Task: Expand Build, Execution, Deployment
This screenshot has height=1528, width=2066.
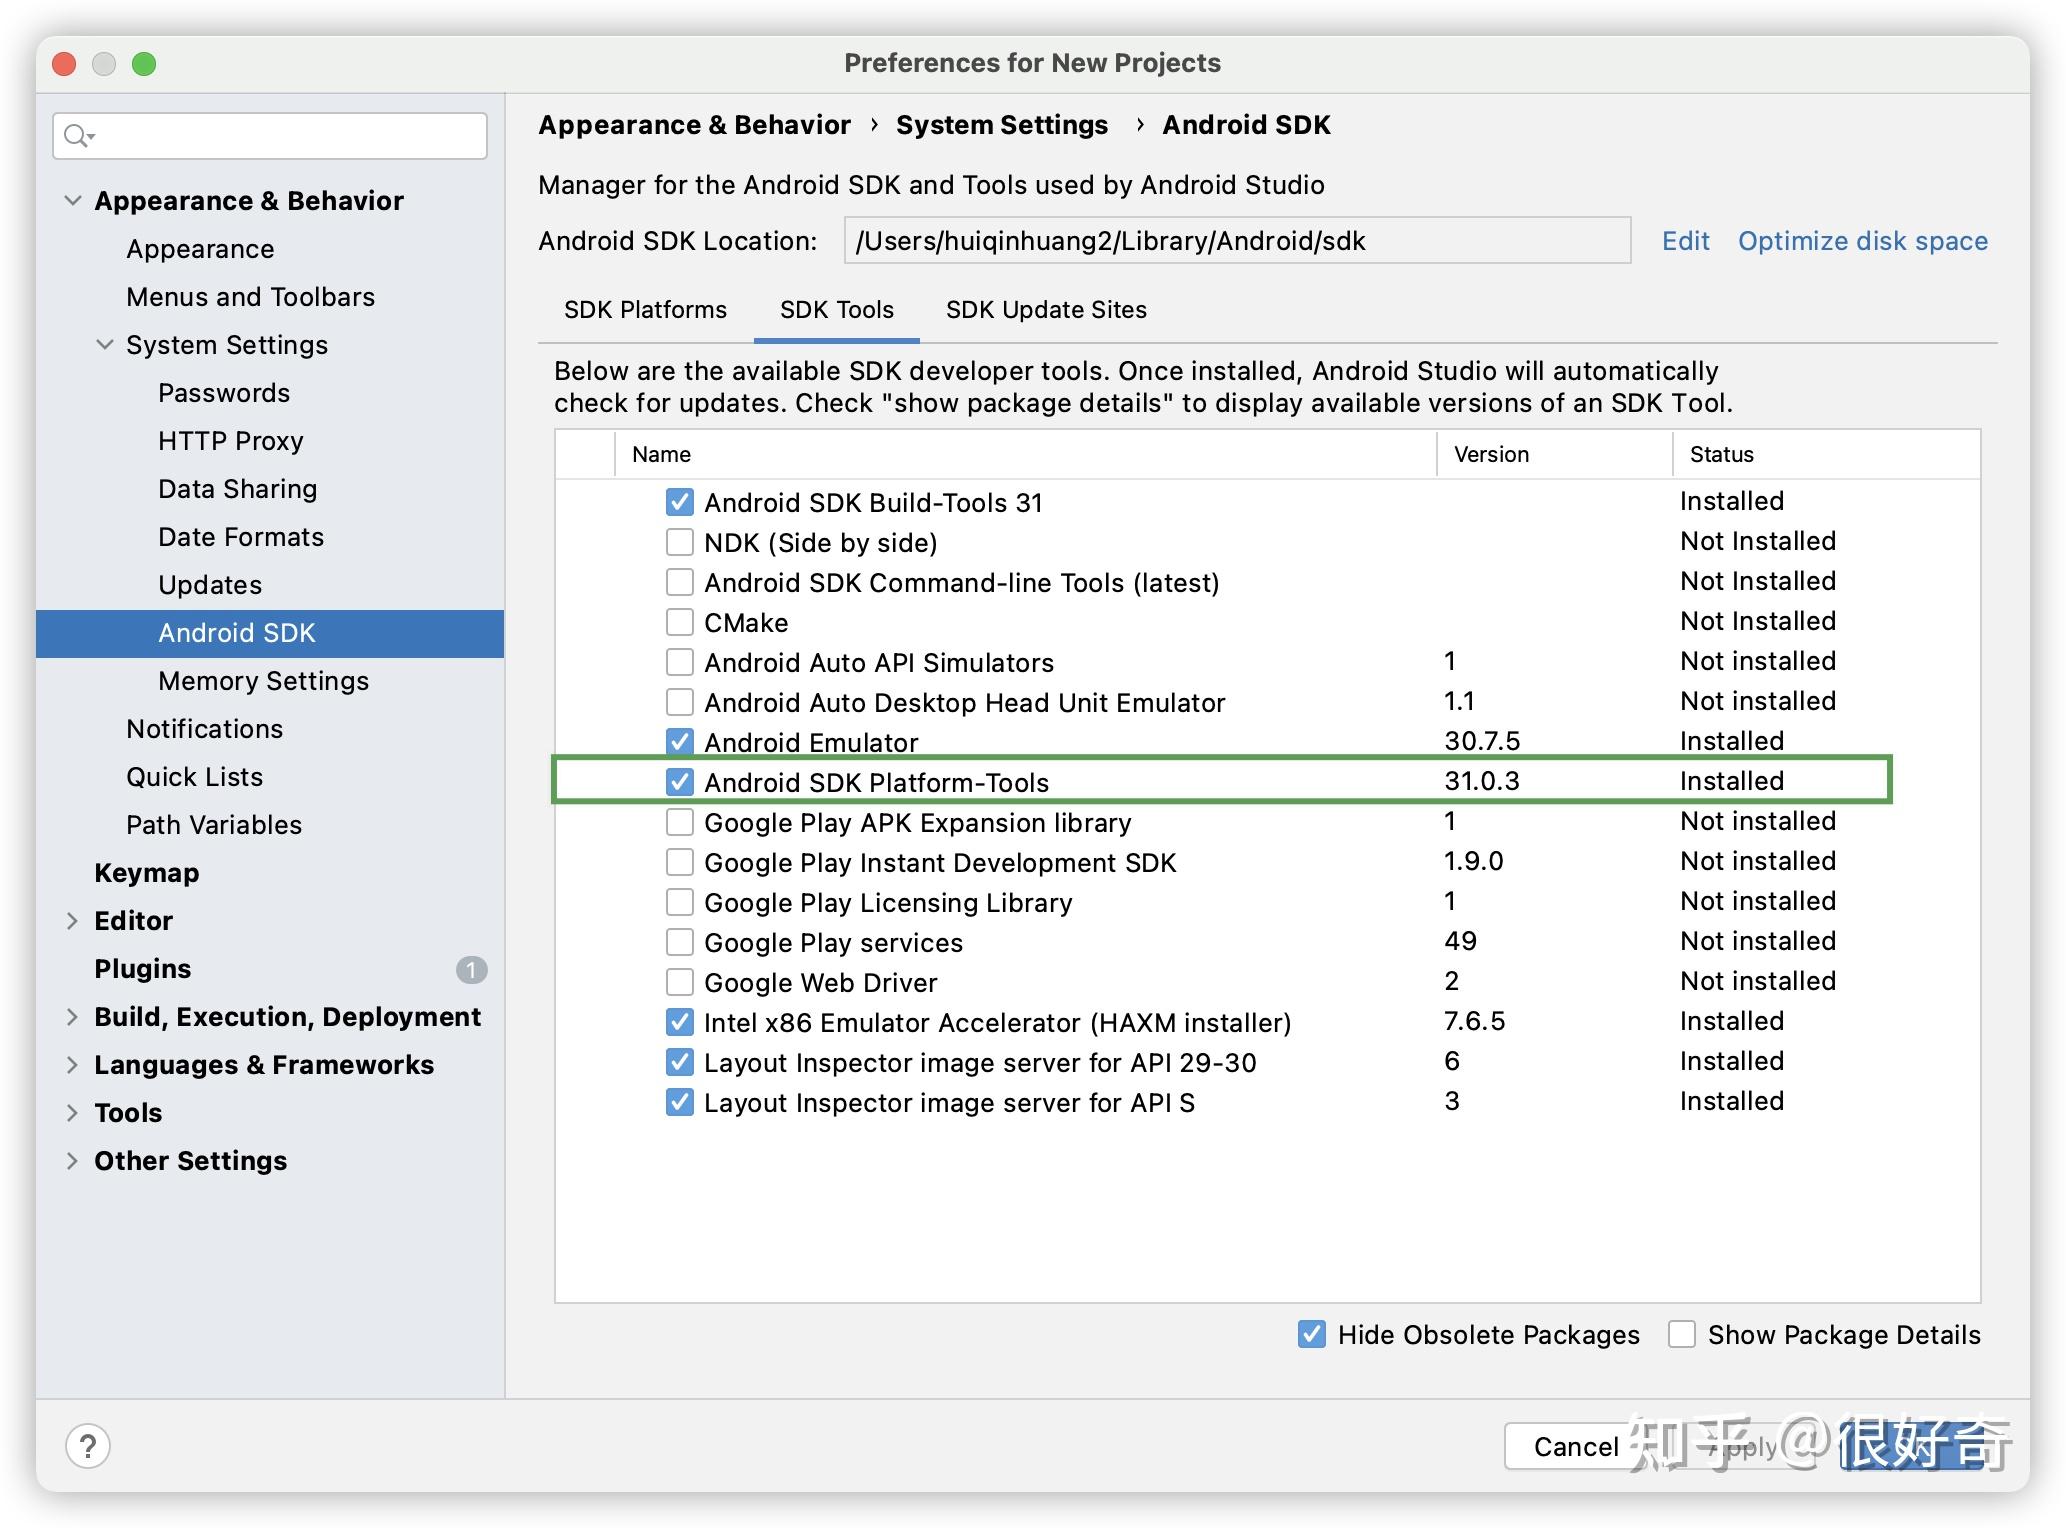Action: point(72,1017)
